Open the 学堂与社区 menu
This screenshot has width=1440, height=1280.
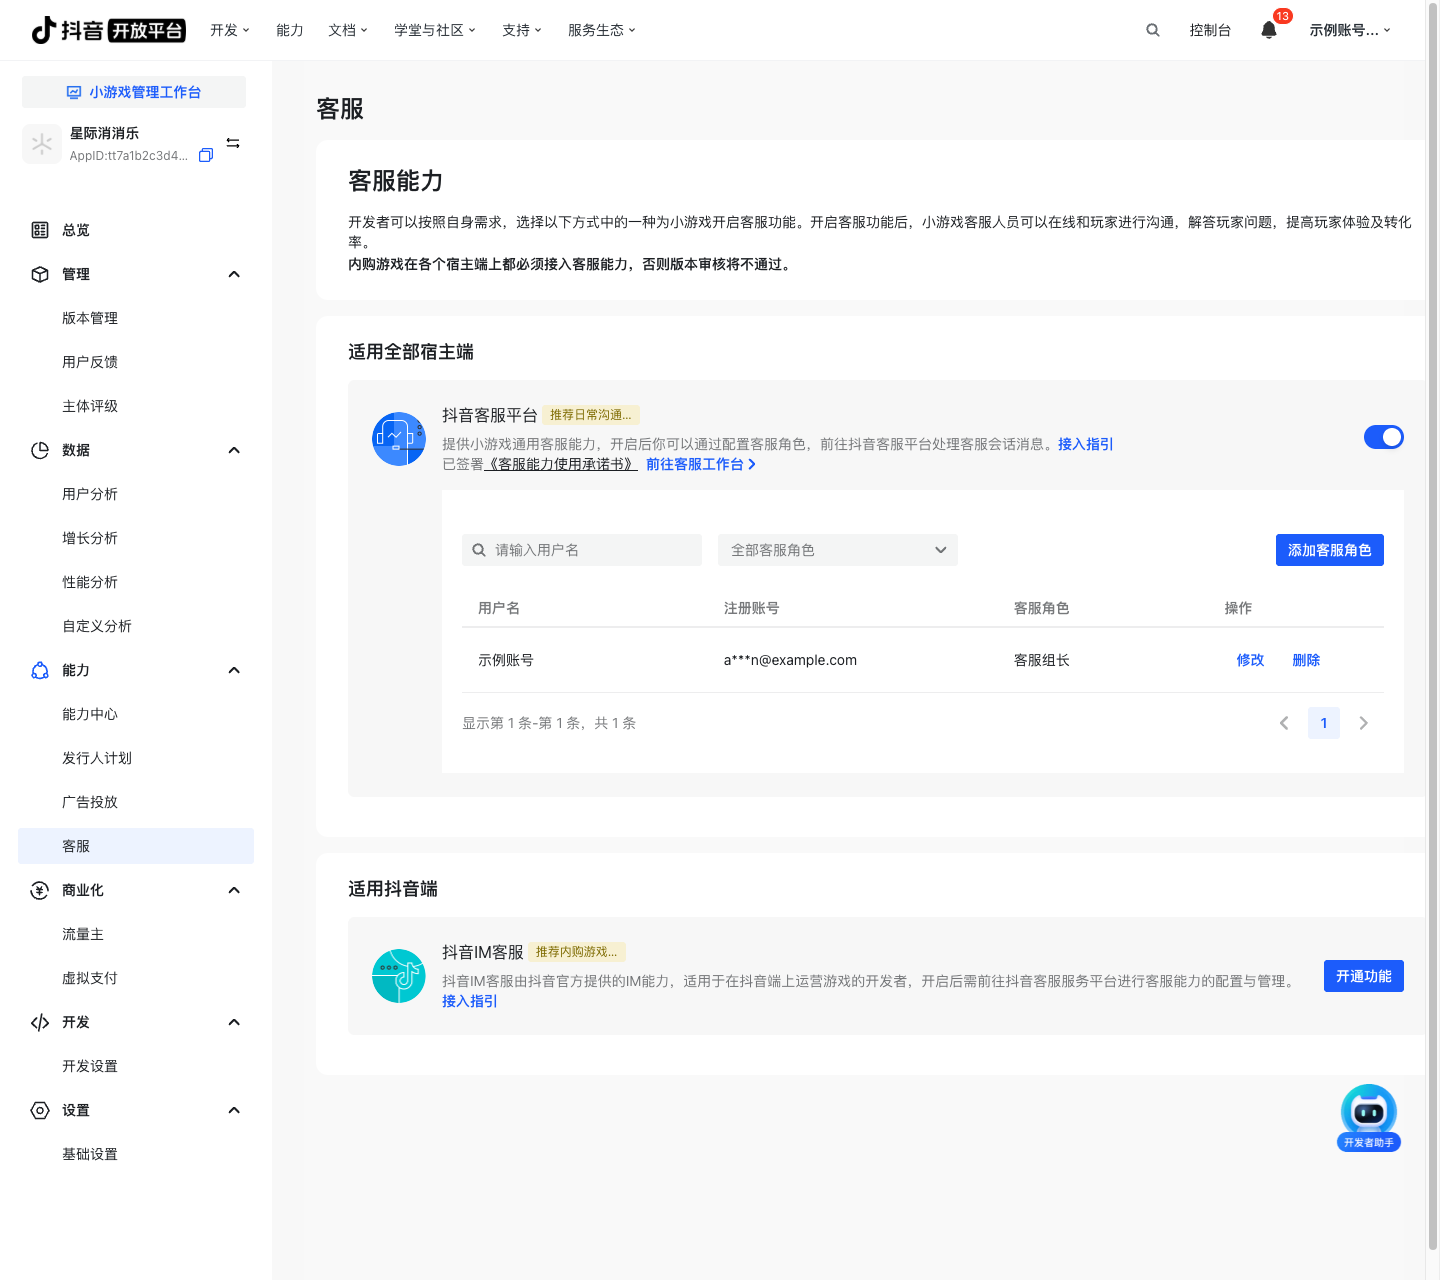(x=435, y=30)
